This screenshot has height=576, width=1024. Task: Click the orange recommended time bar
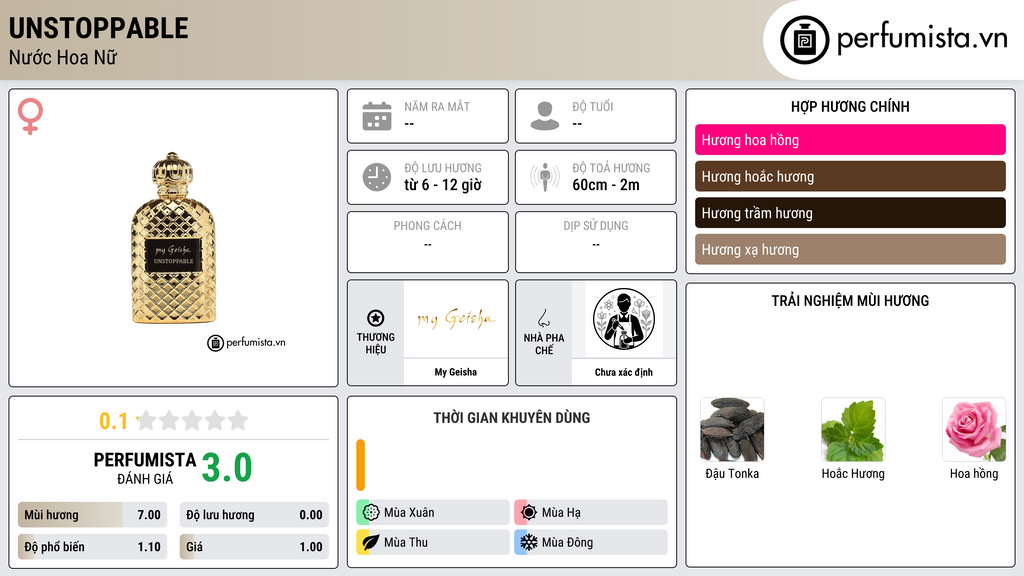tap(360, 465)
